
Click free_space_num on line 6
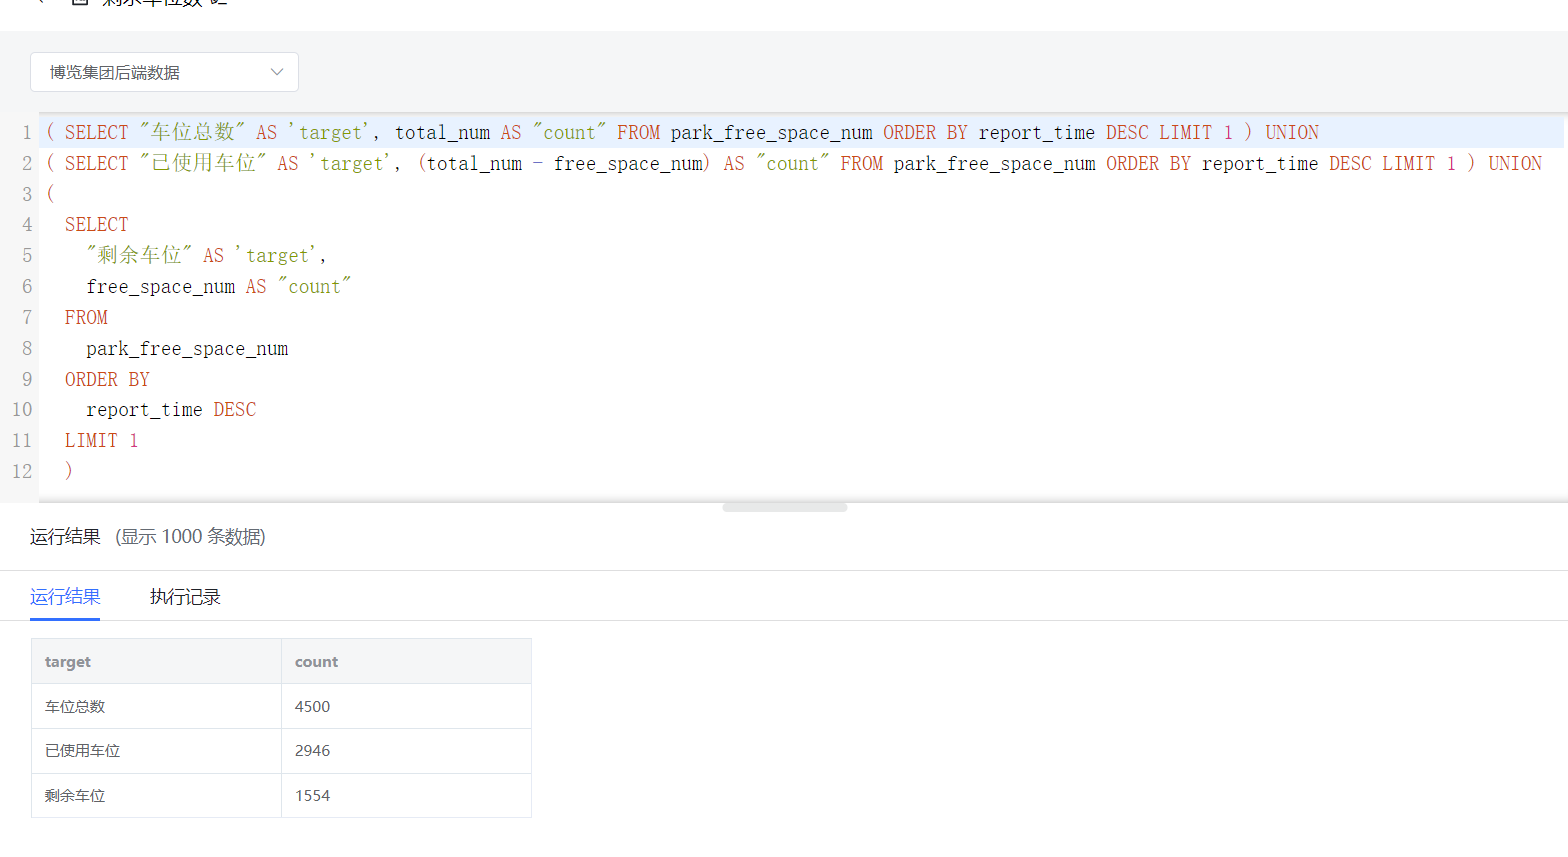[161, 286]
